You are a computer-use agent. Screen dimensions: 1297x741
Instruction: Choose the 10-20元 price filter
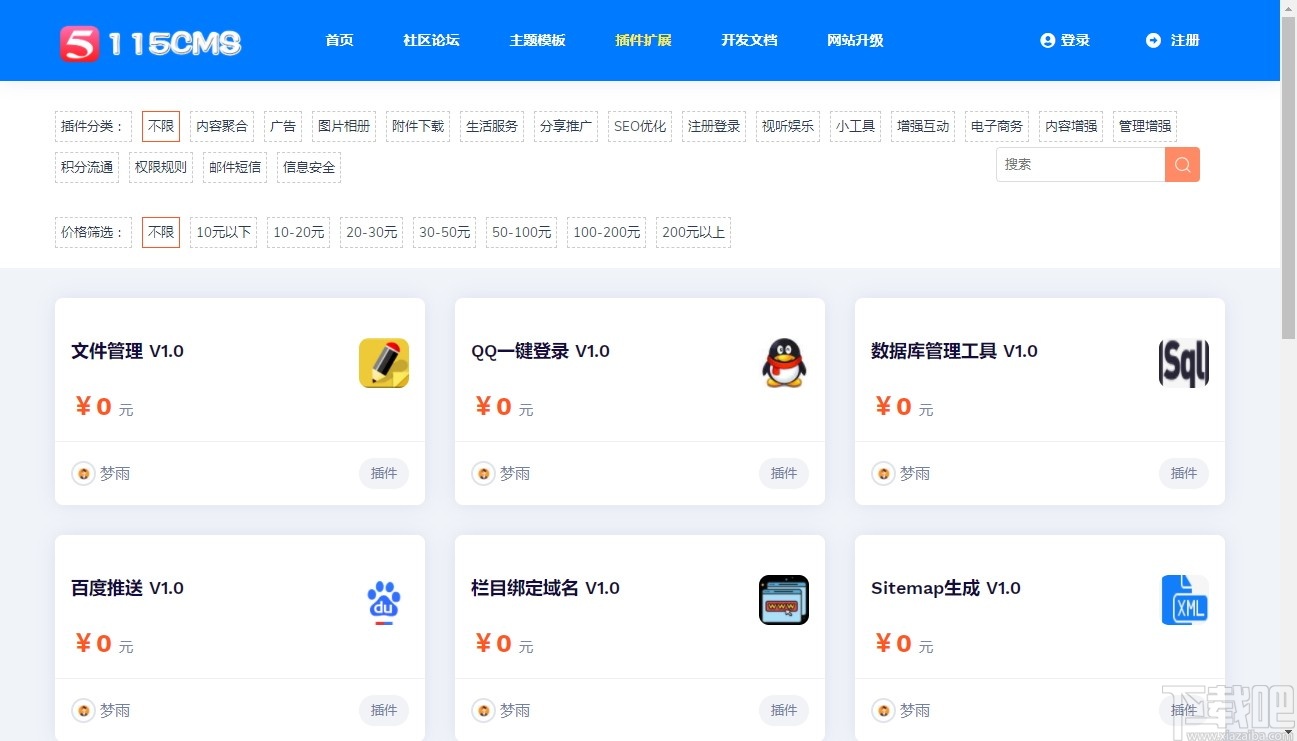(299, 232)
